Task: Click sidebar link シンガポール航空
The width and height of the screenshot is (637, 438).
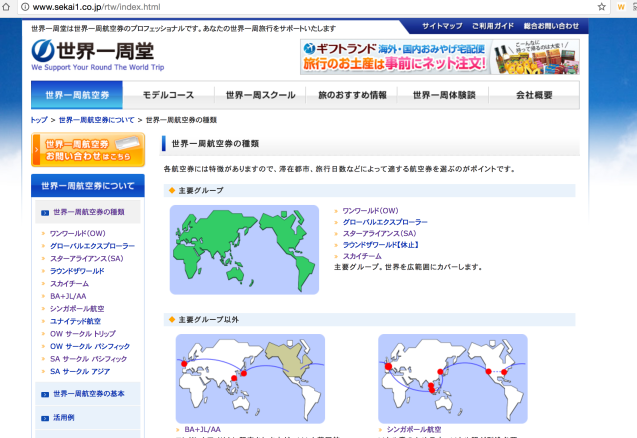Action: click(77, 309)
